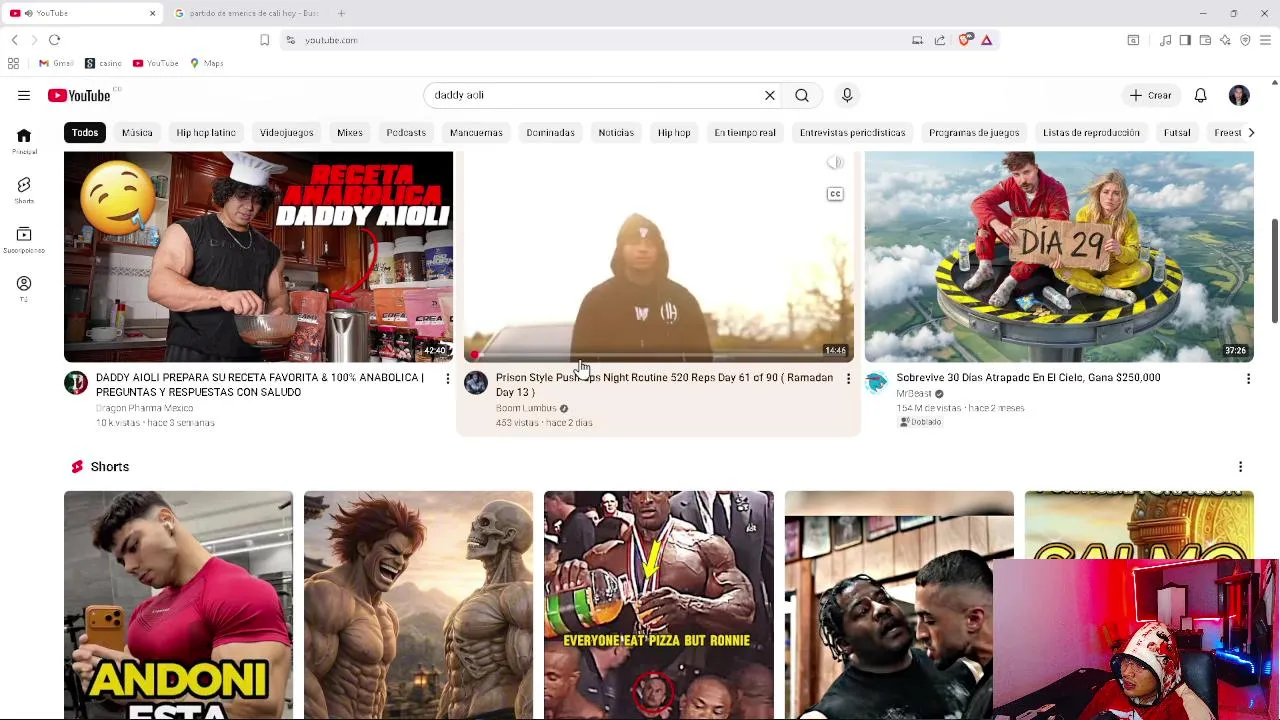Open Sobrevive 30 Días Atrapado title

click(x=1028, y=378)
